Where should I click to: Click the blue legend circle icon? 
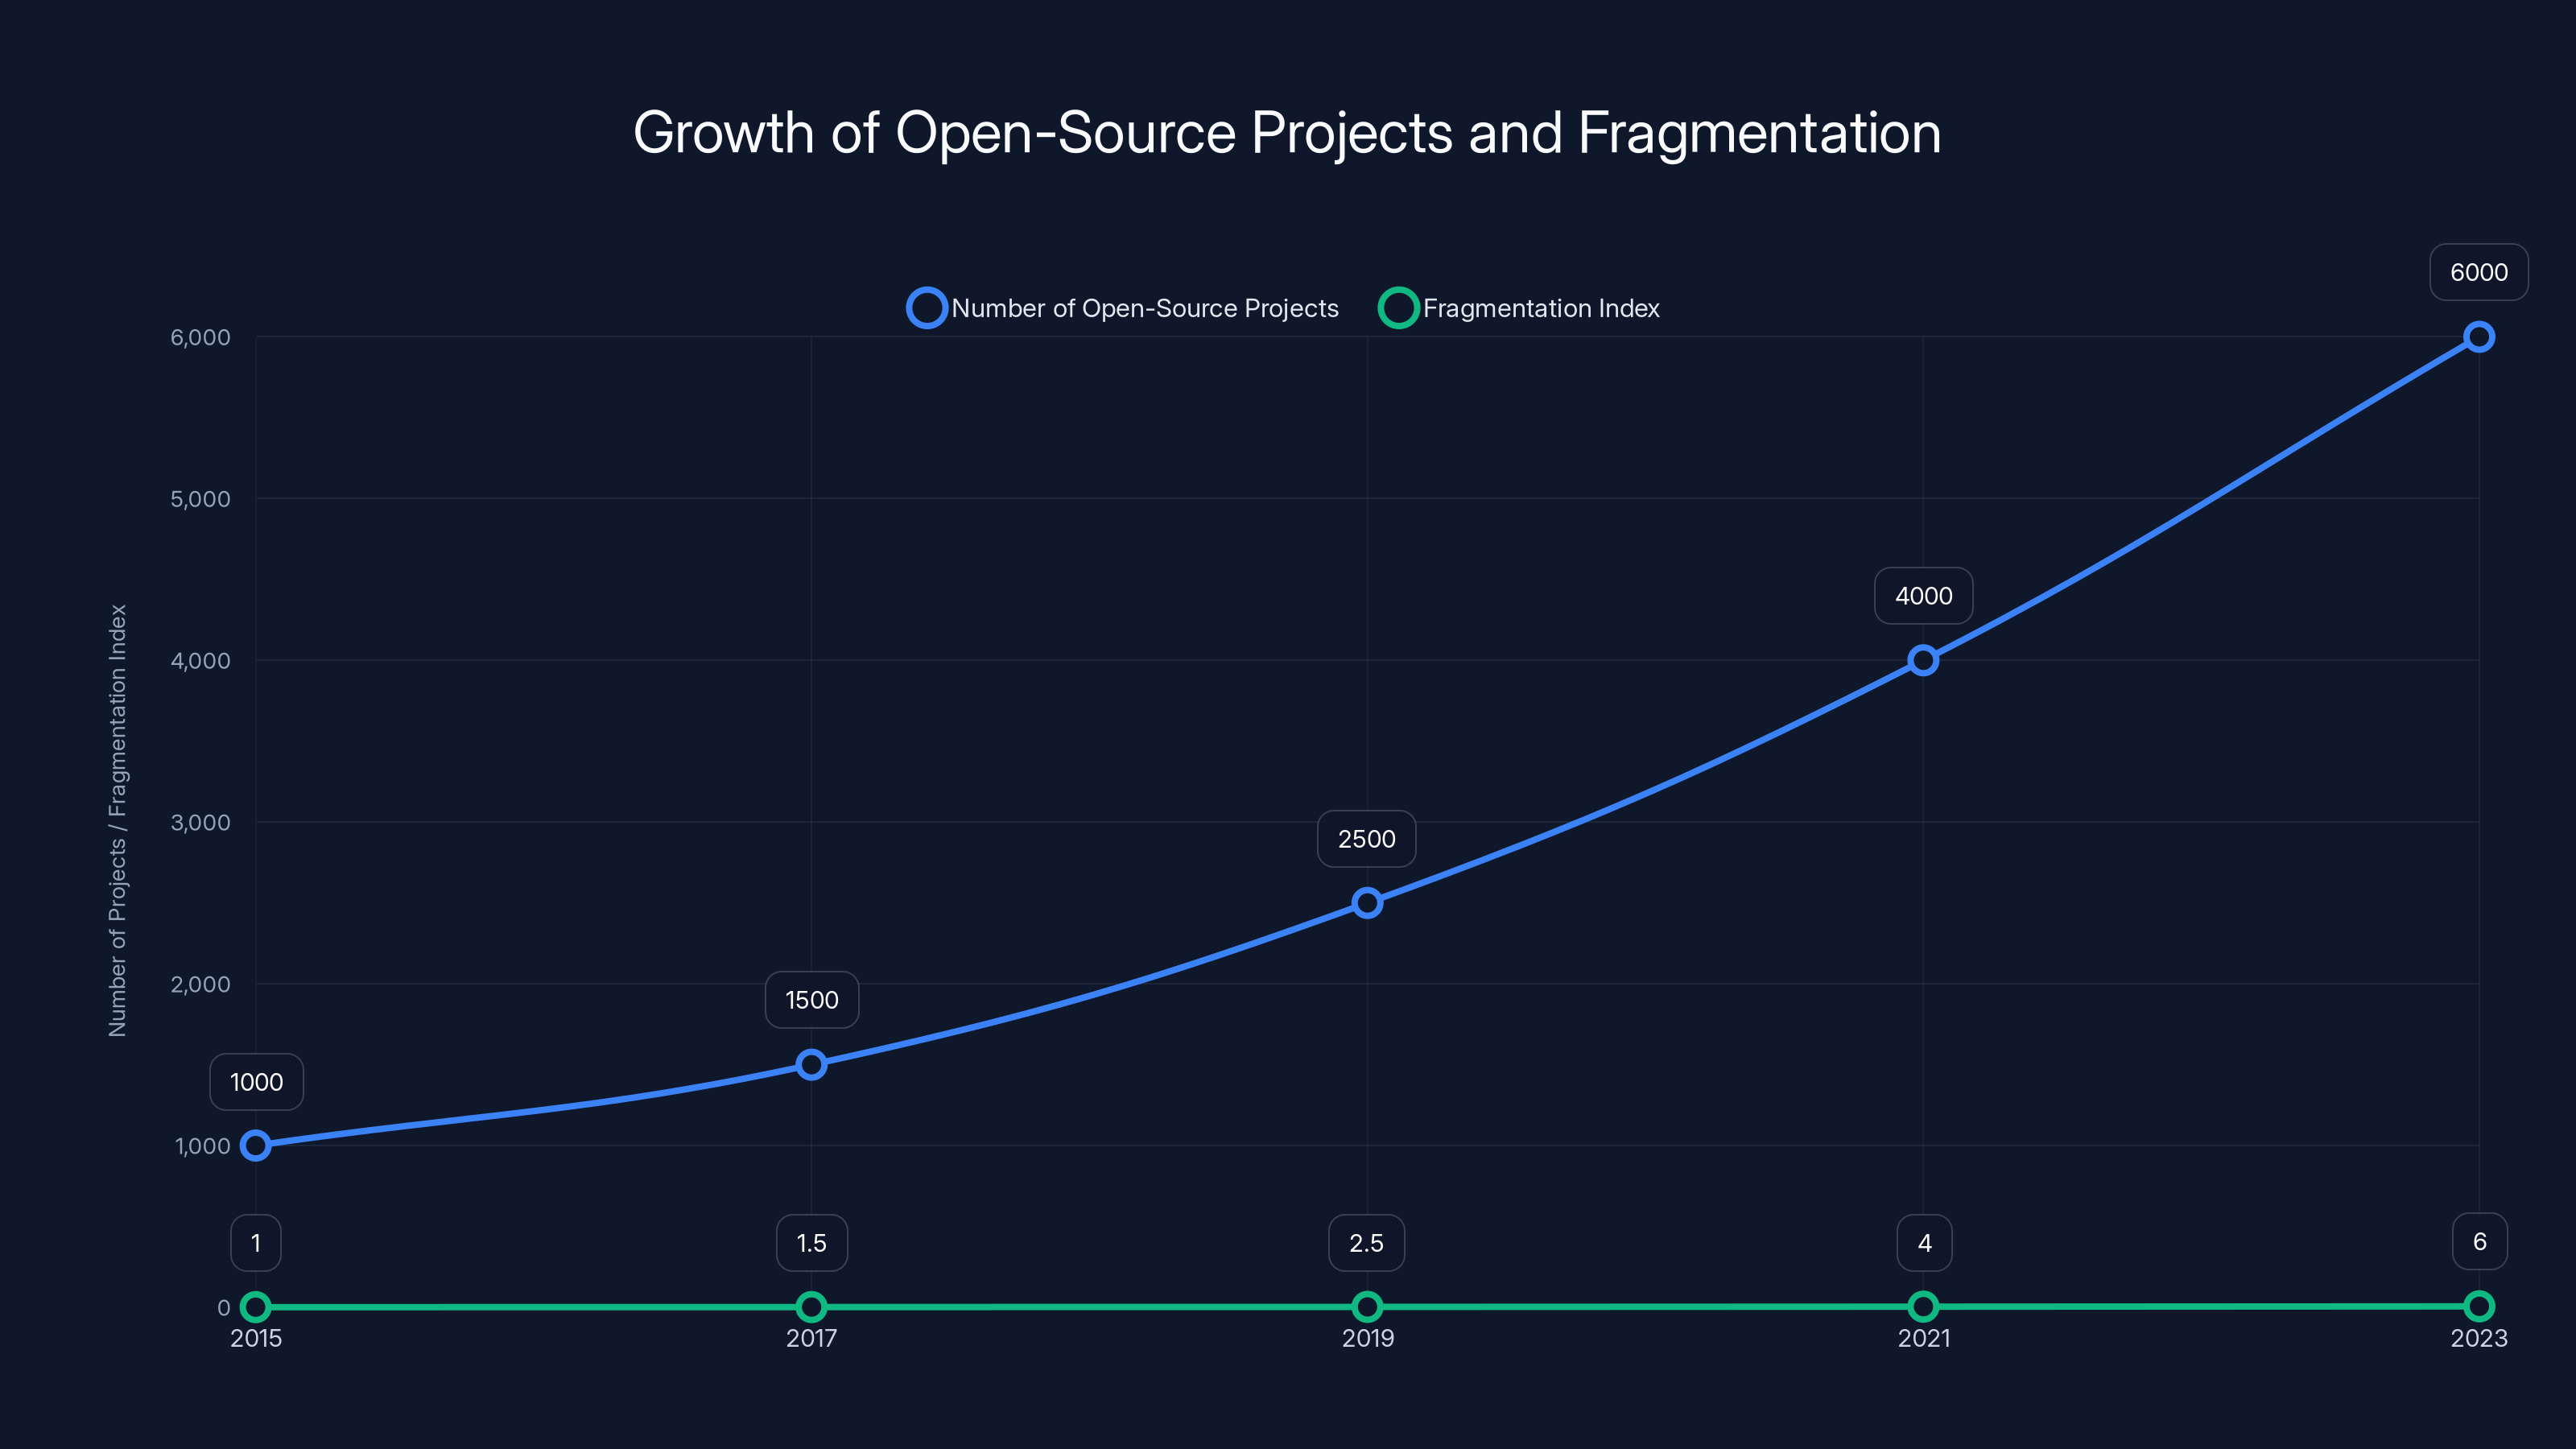point(927,308)
